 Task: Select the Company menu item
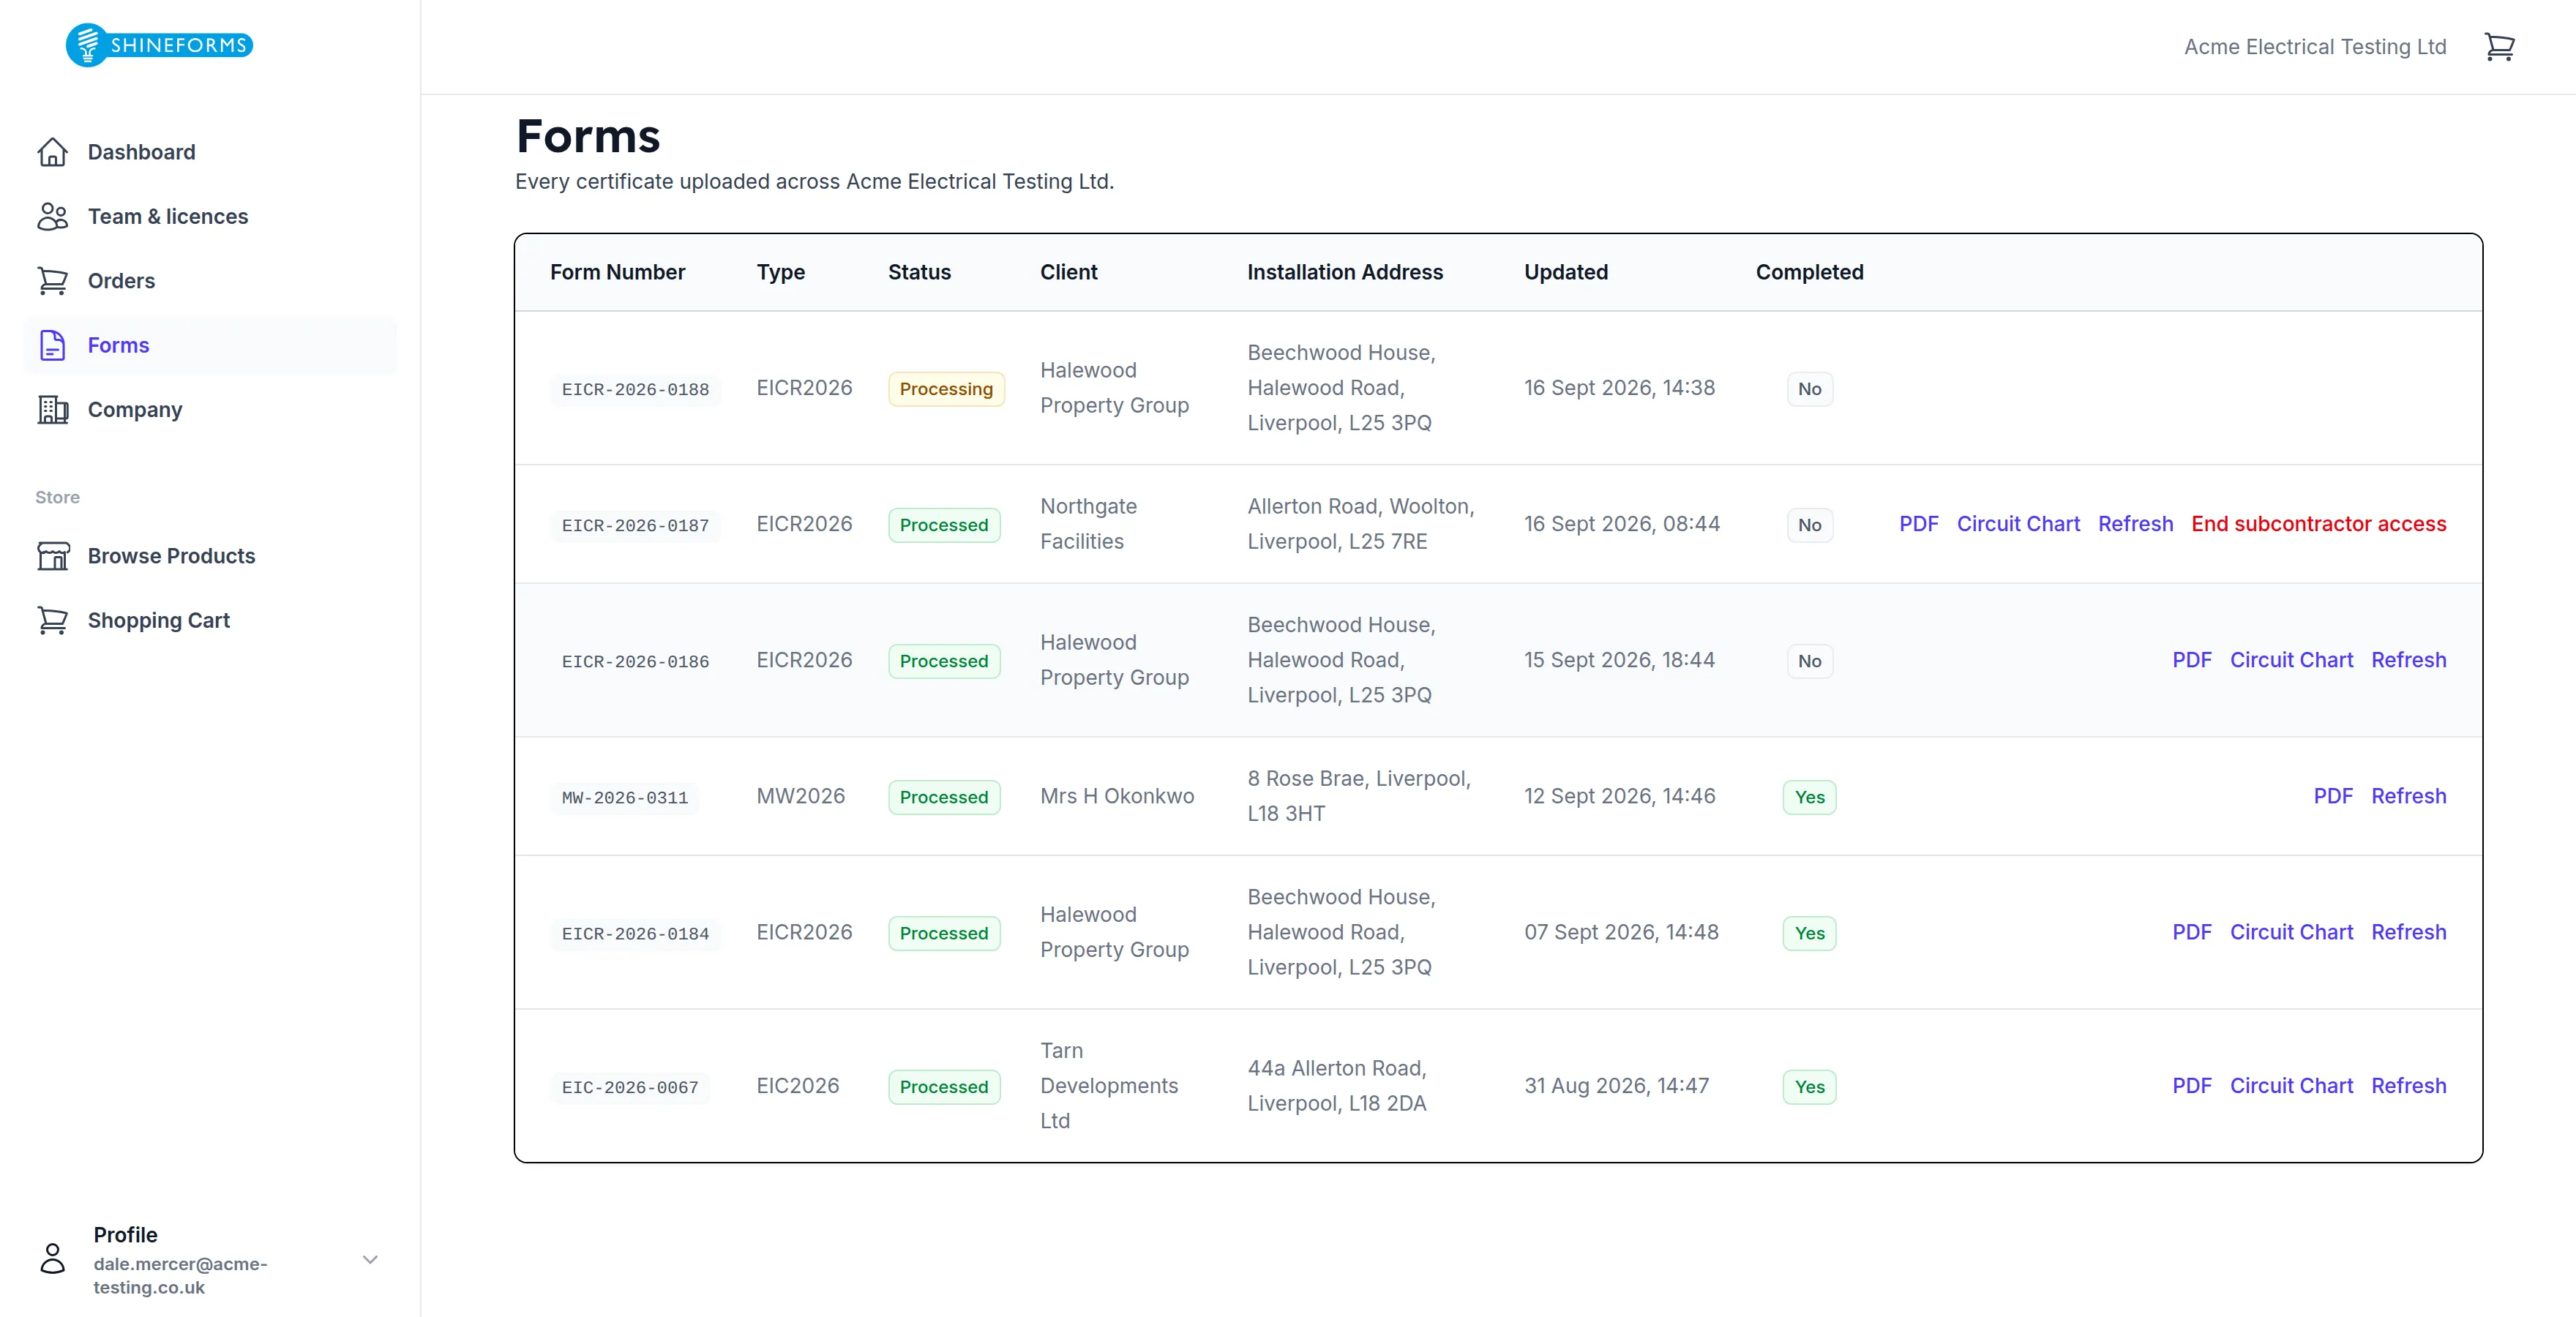click(210, 410)
